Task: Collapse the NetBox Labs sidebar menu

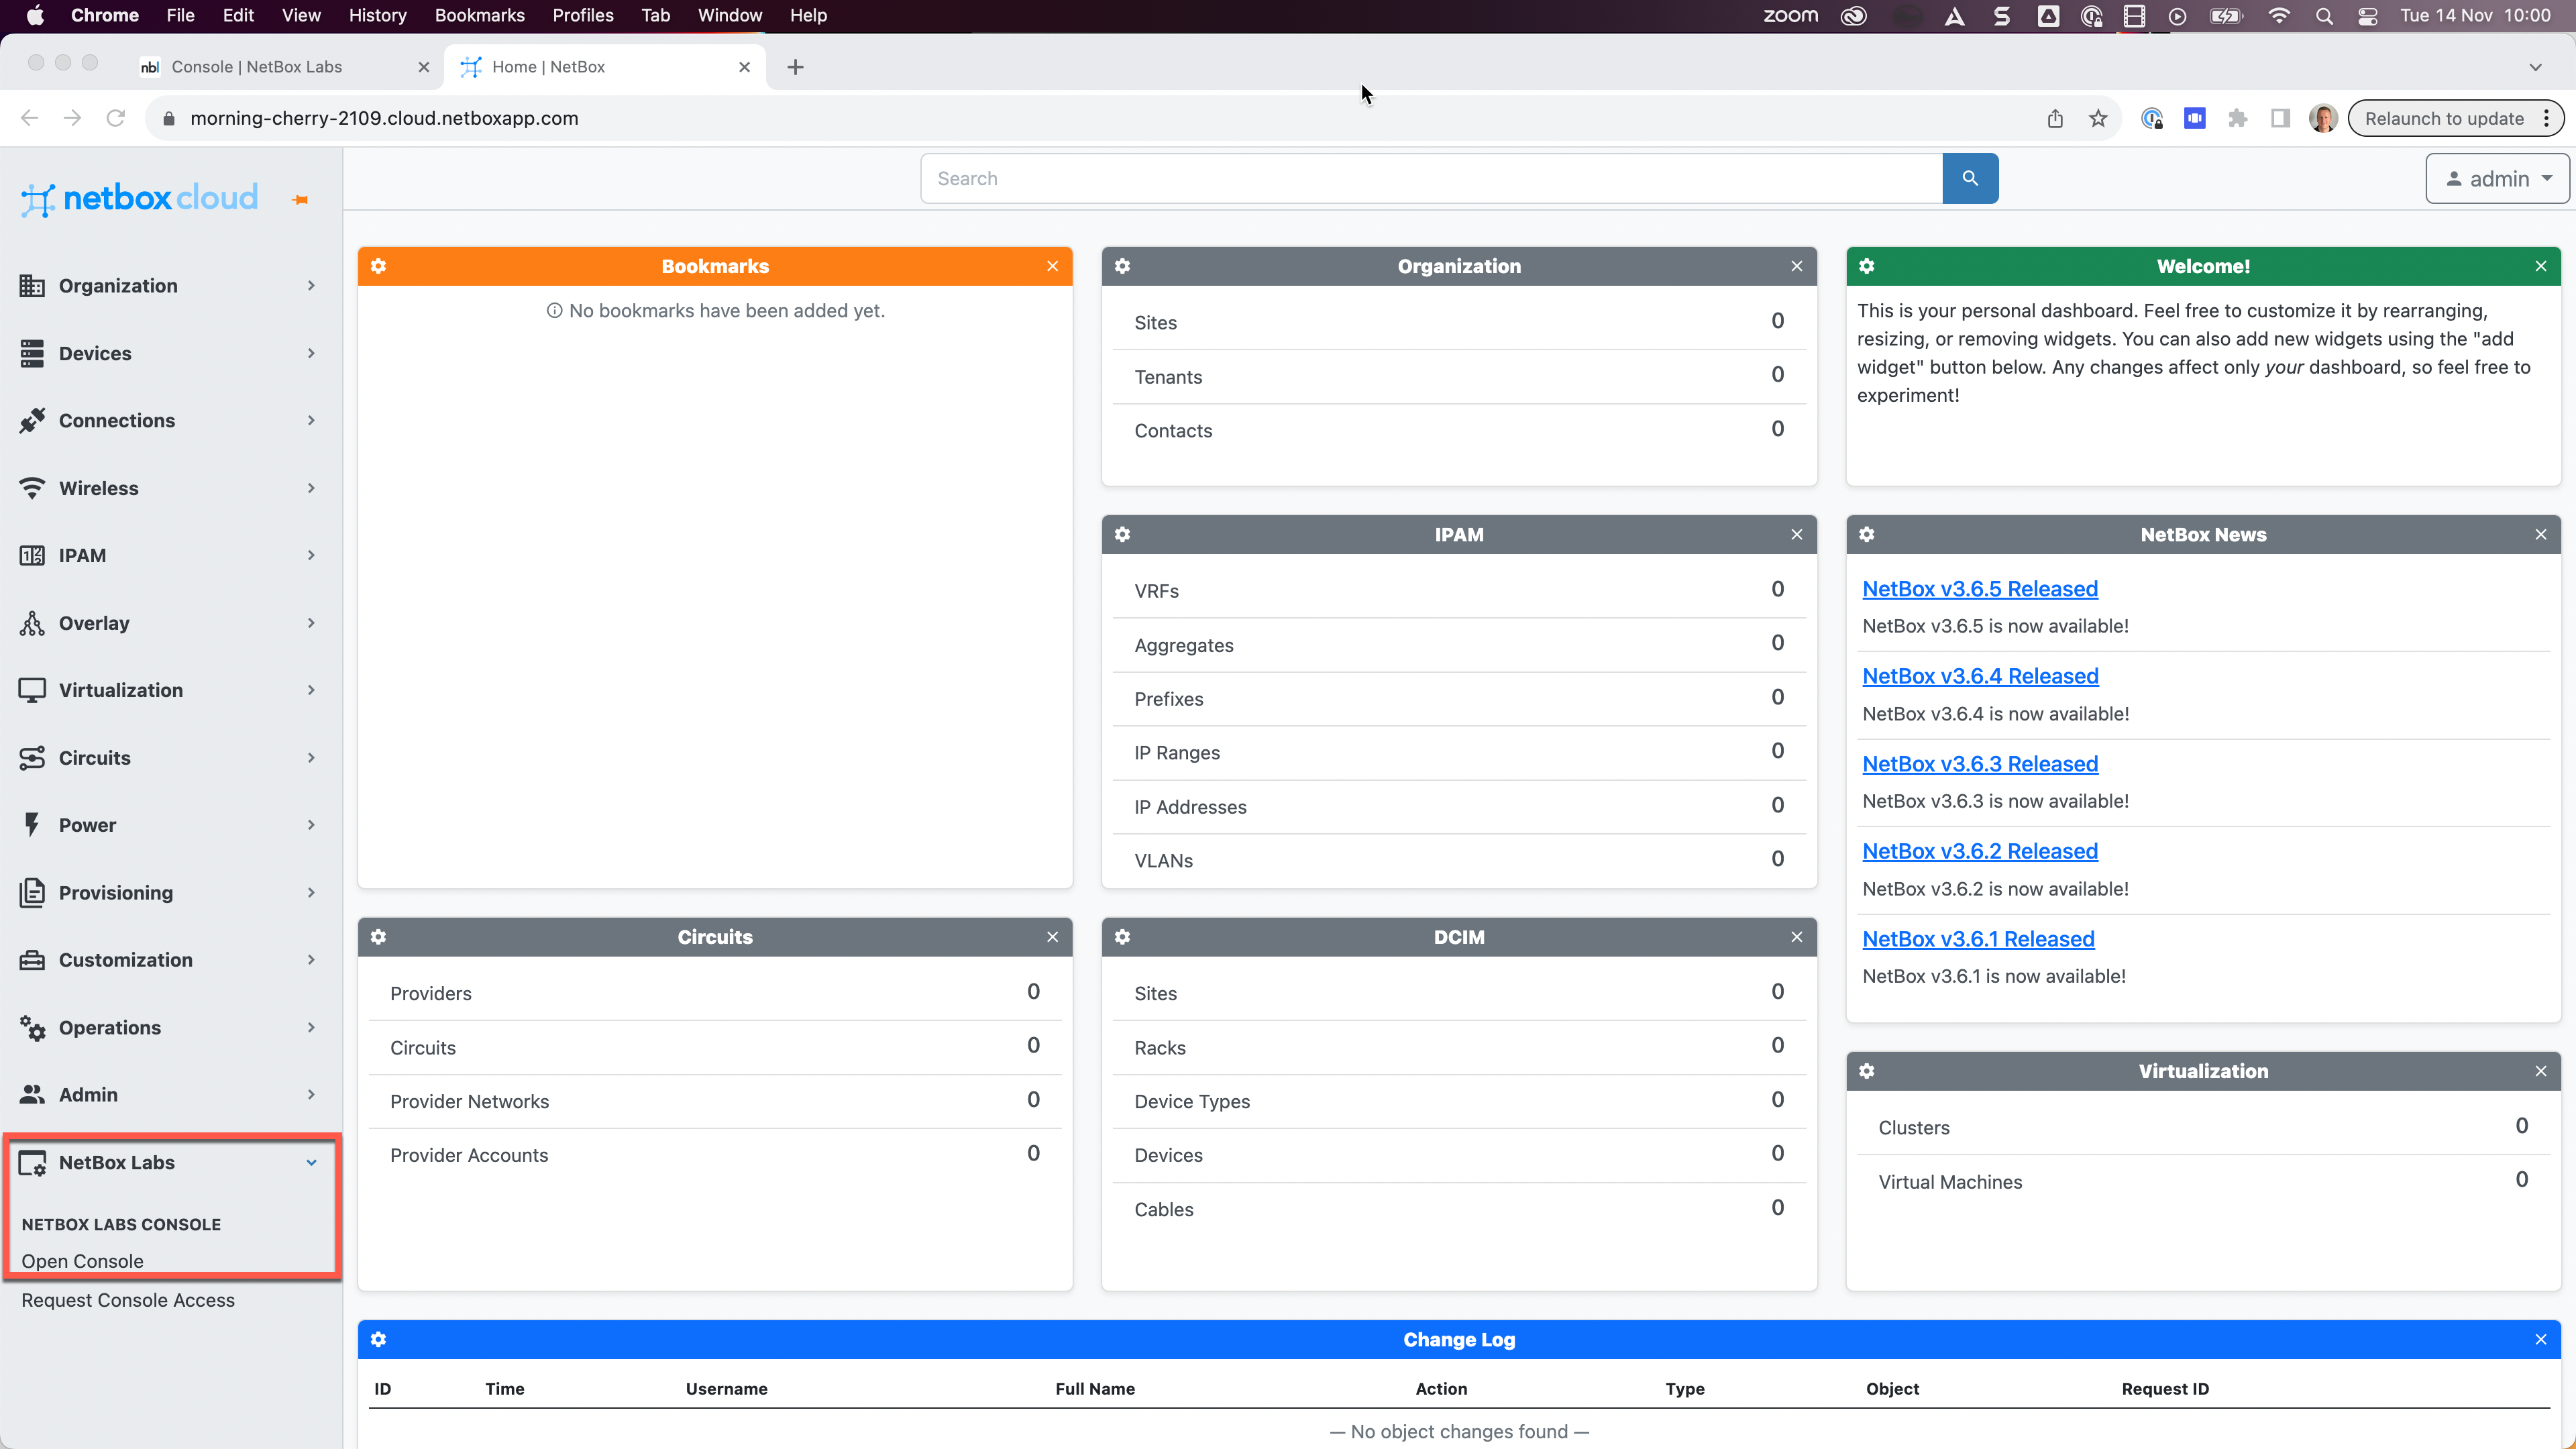Action: pos(170,1162)
